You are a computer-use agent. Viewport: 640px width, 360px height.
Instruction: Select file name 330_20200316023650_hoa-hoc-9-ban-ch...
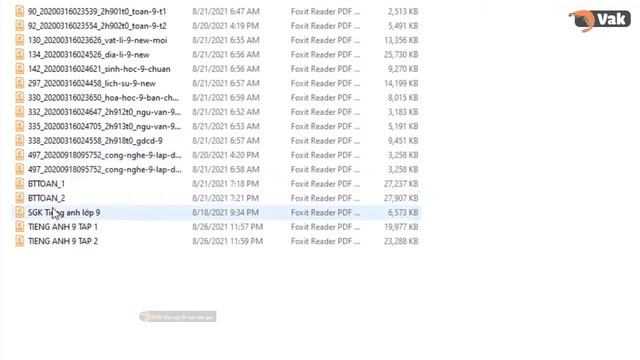(103, 98)
